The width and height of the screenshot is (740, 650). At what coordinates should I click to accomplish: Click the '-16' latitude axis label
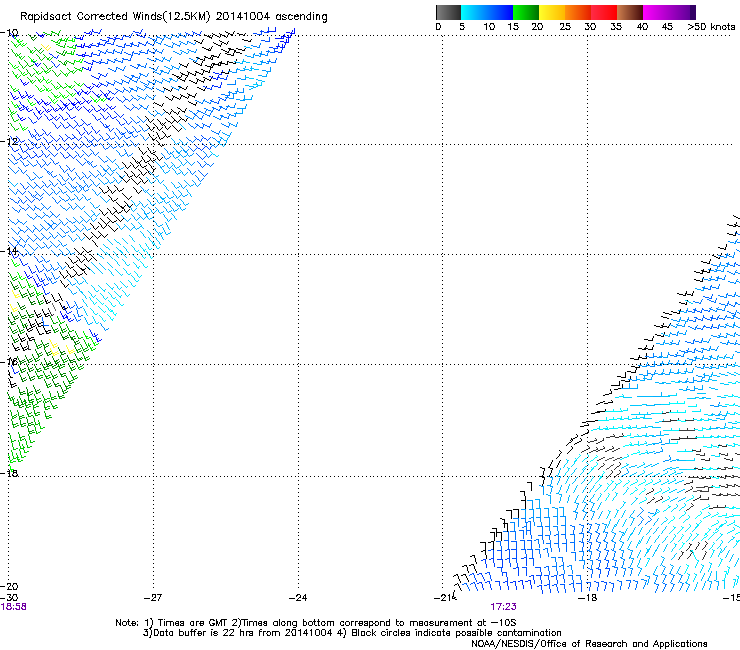click(x=9, y=361)
